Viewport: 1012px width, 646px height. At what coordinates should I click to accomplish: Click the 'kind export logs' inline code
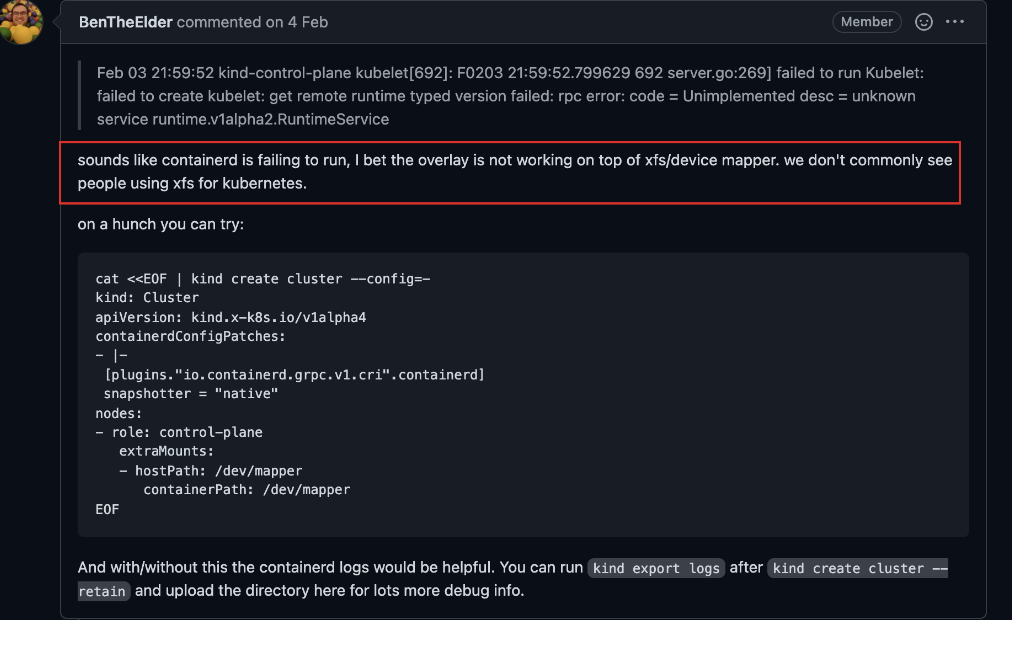(x=656, y=568)
